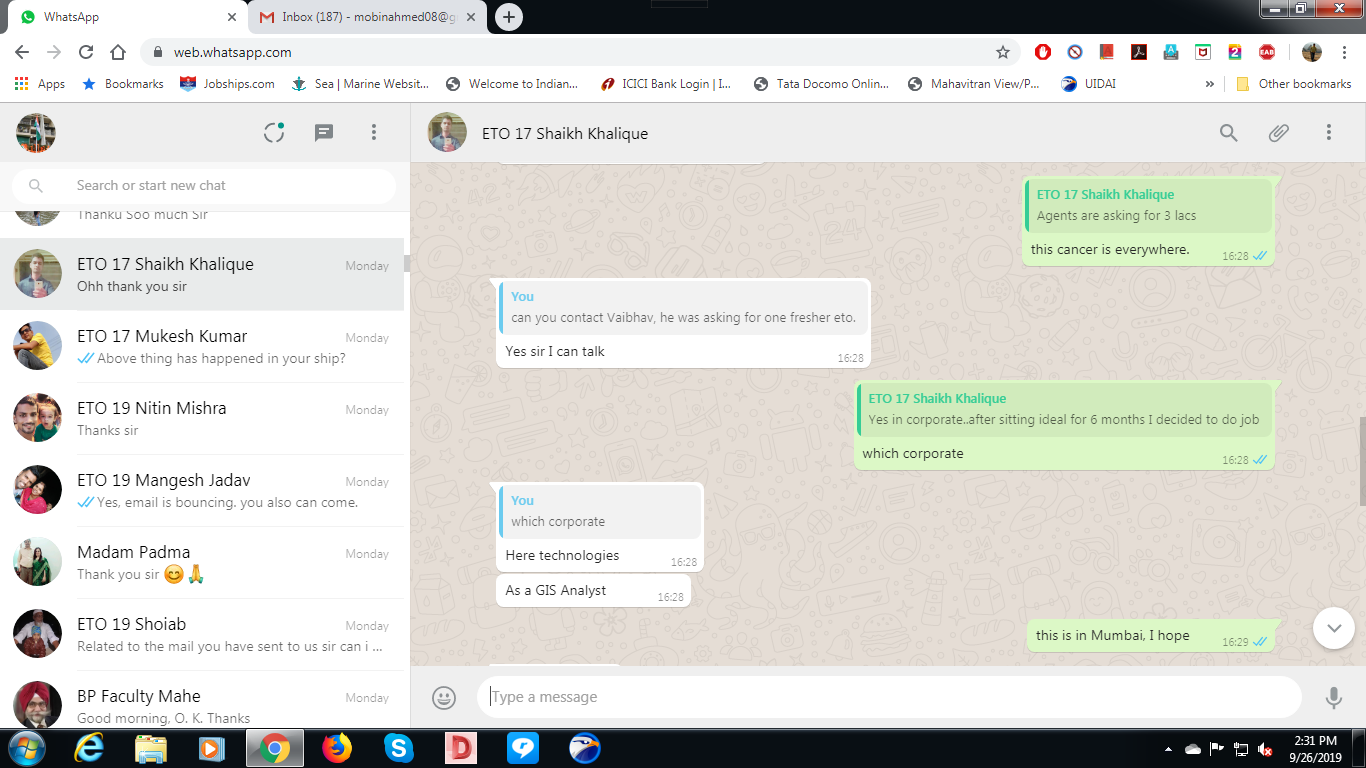Bookmark this page with the star icon
This screenshot has height=768, width=1366.
pos(1002,52)
